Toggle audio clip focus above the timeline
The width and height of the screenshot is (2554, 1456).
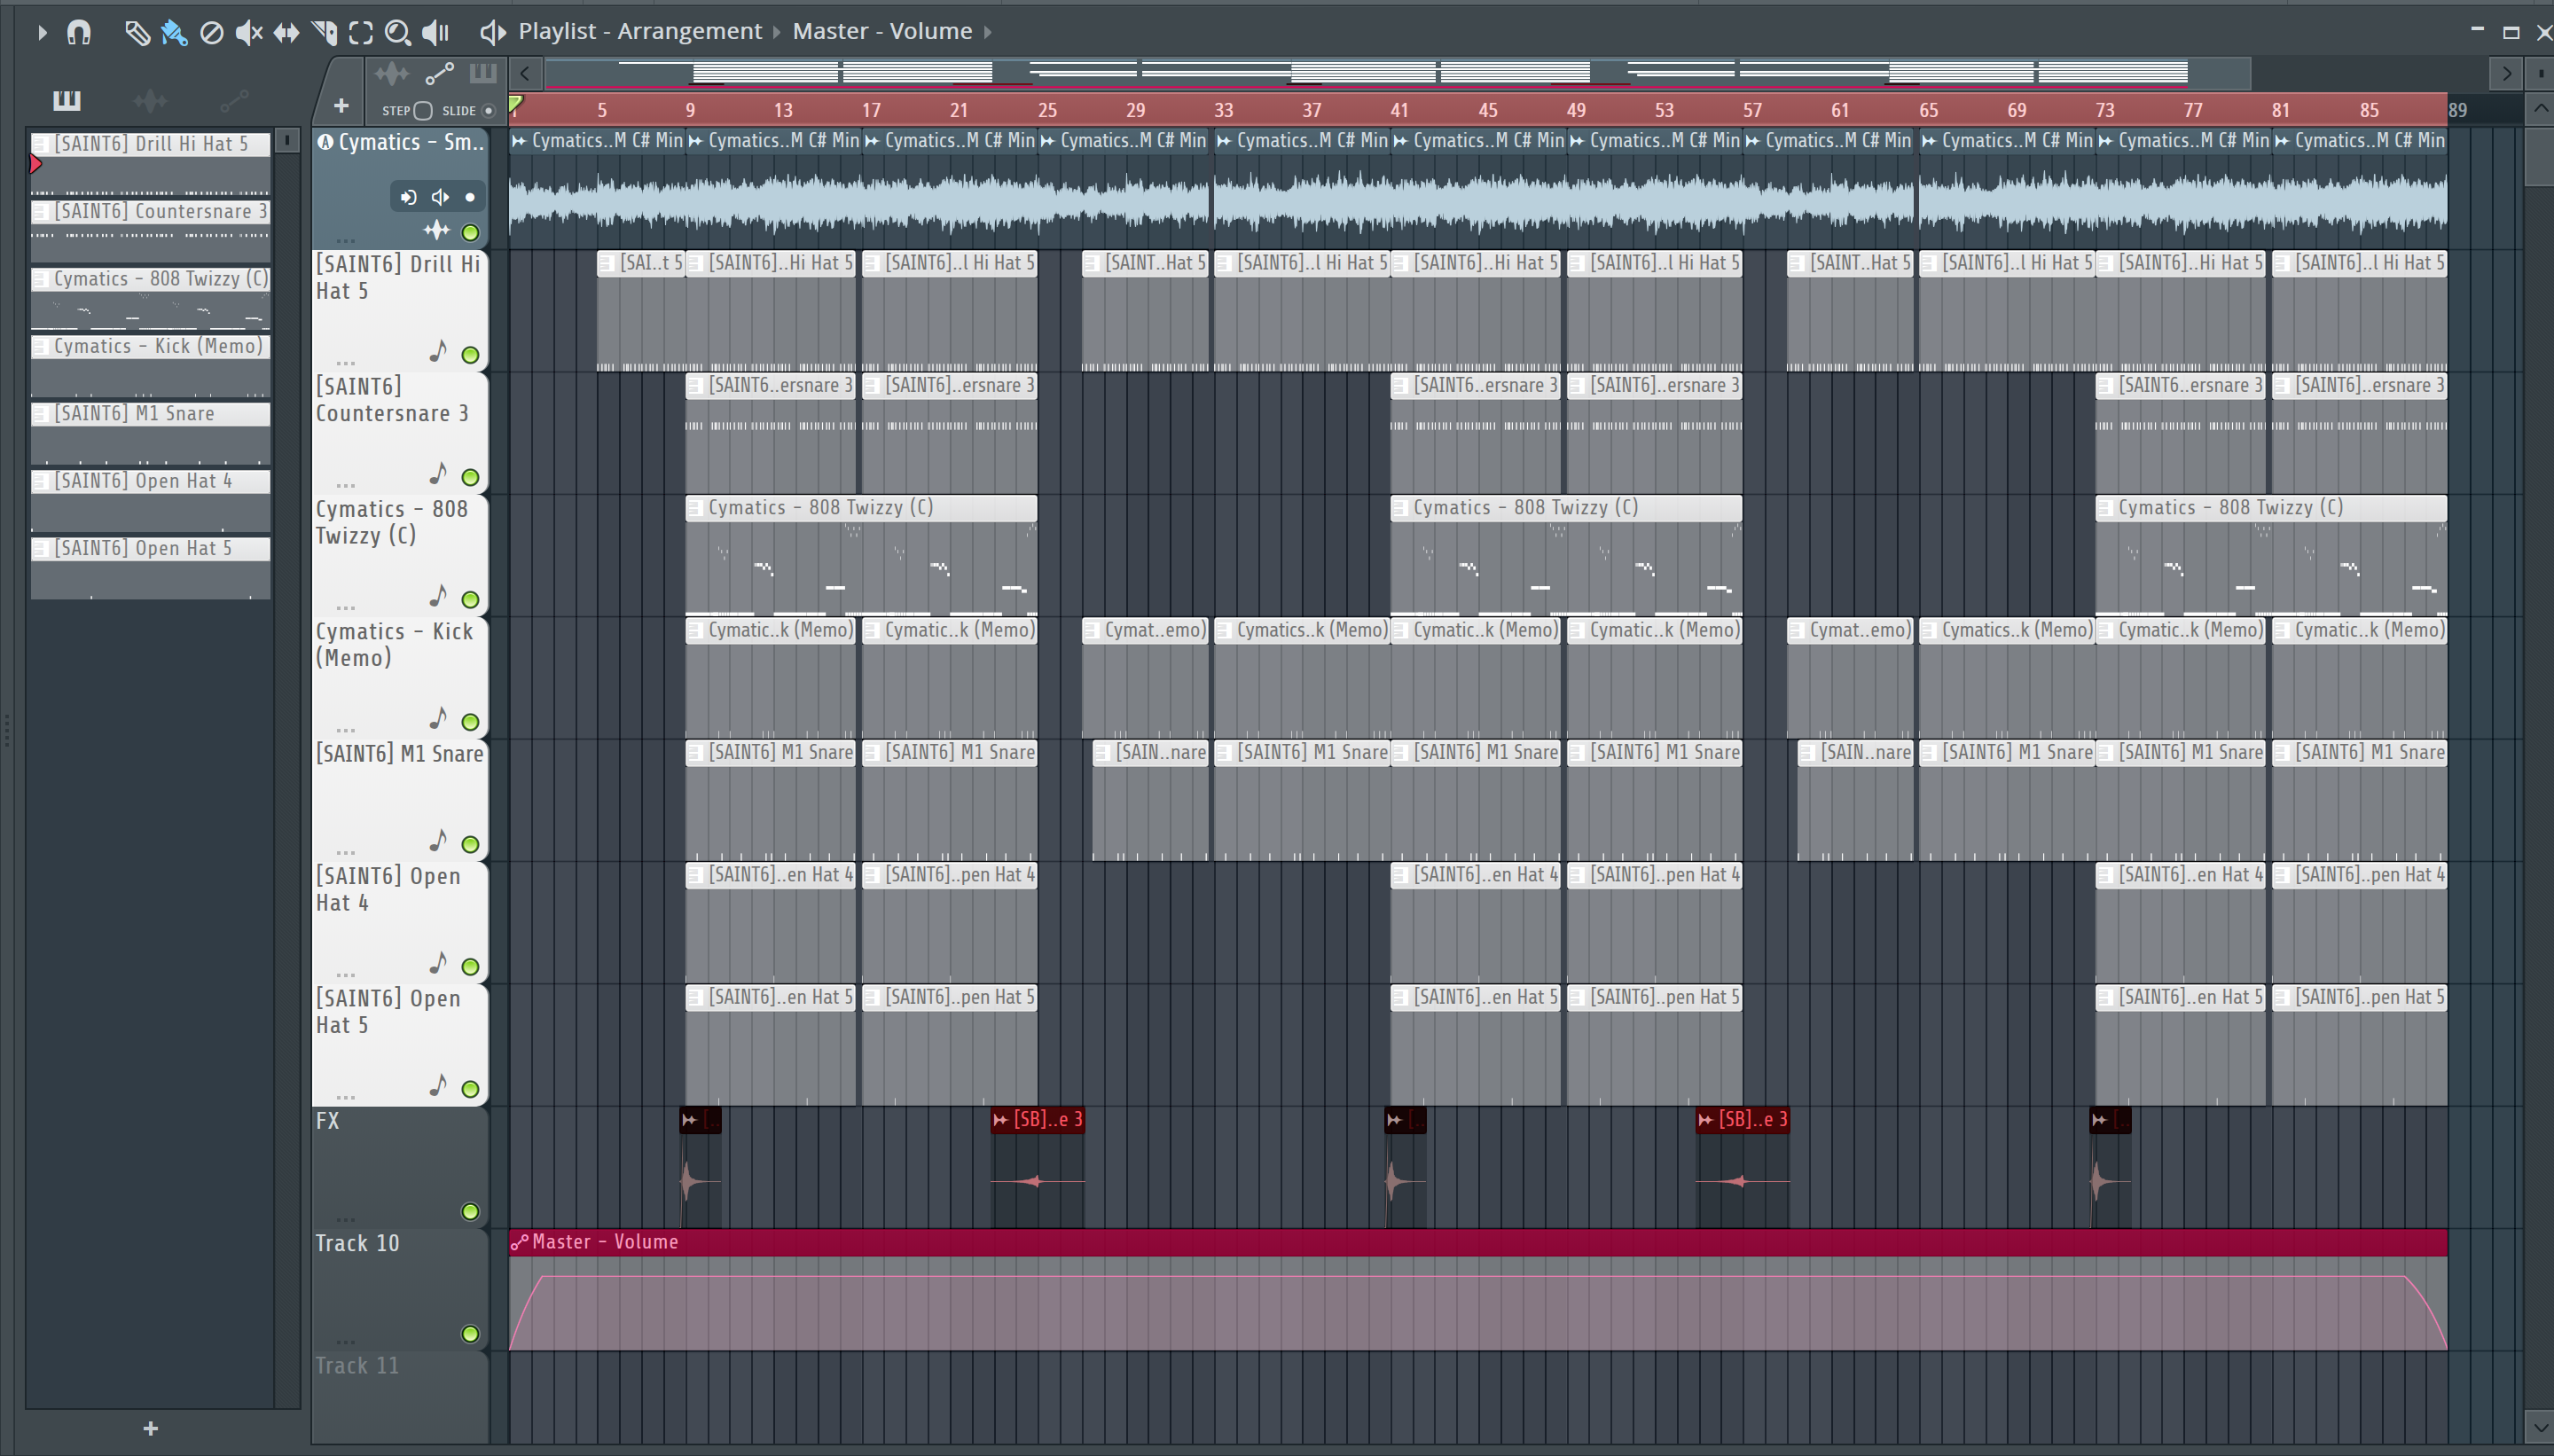click(391, 74)
